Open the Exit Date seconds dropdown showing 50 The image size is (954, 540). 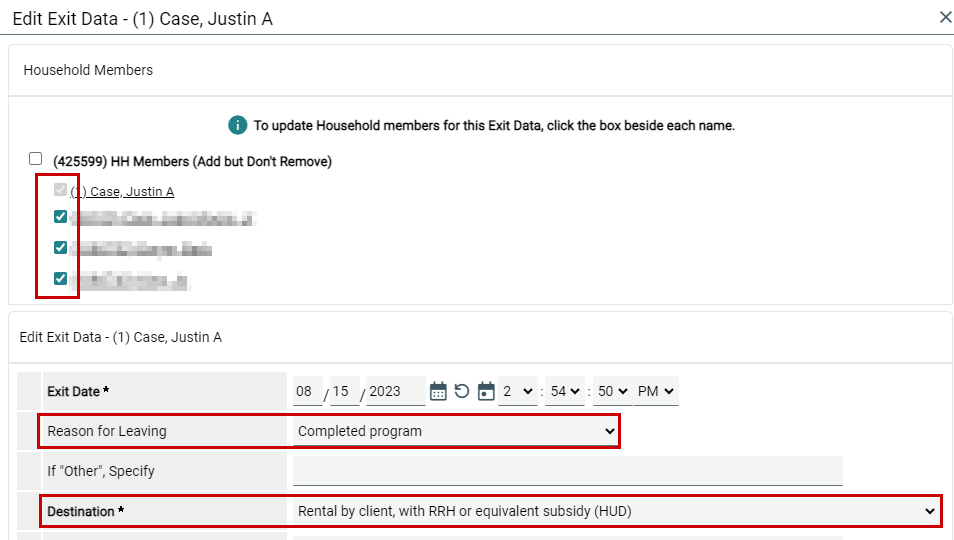pos(612,391)
